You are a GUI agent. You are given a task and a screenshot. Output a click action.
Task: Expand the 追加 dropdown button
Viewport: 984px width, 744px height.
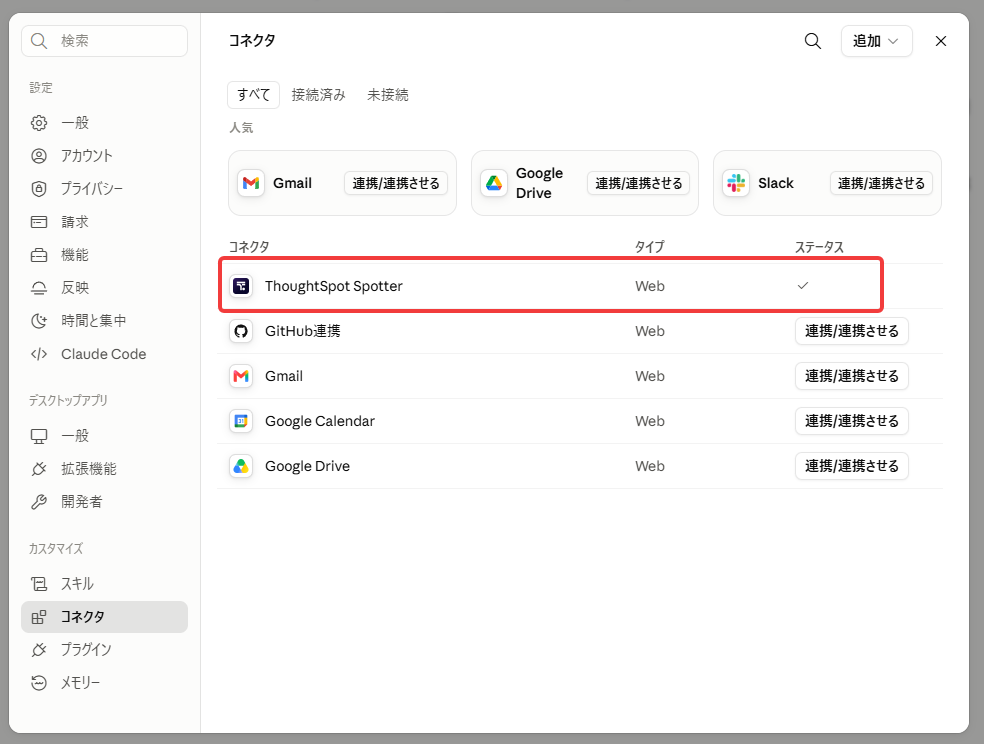point(876,41)
